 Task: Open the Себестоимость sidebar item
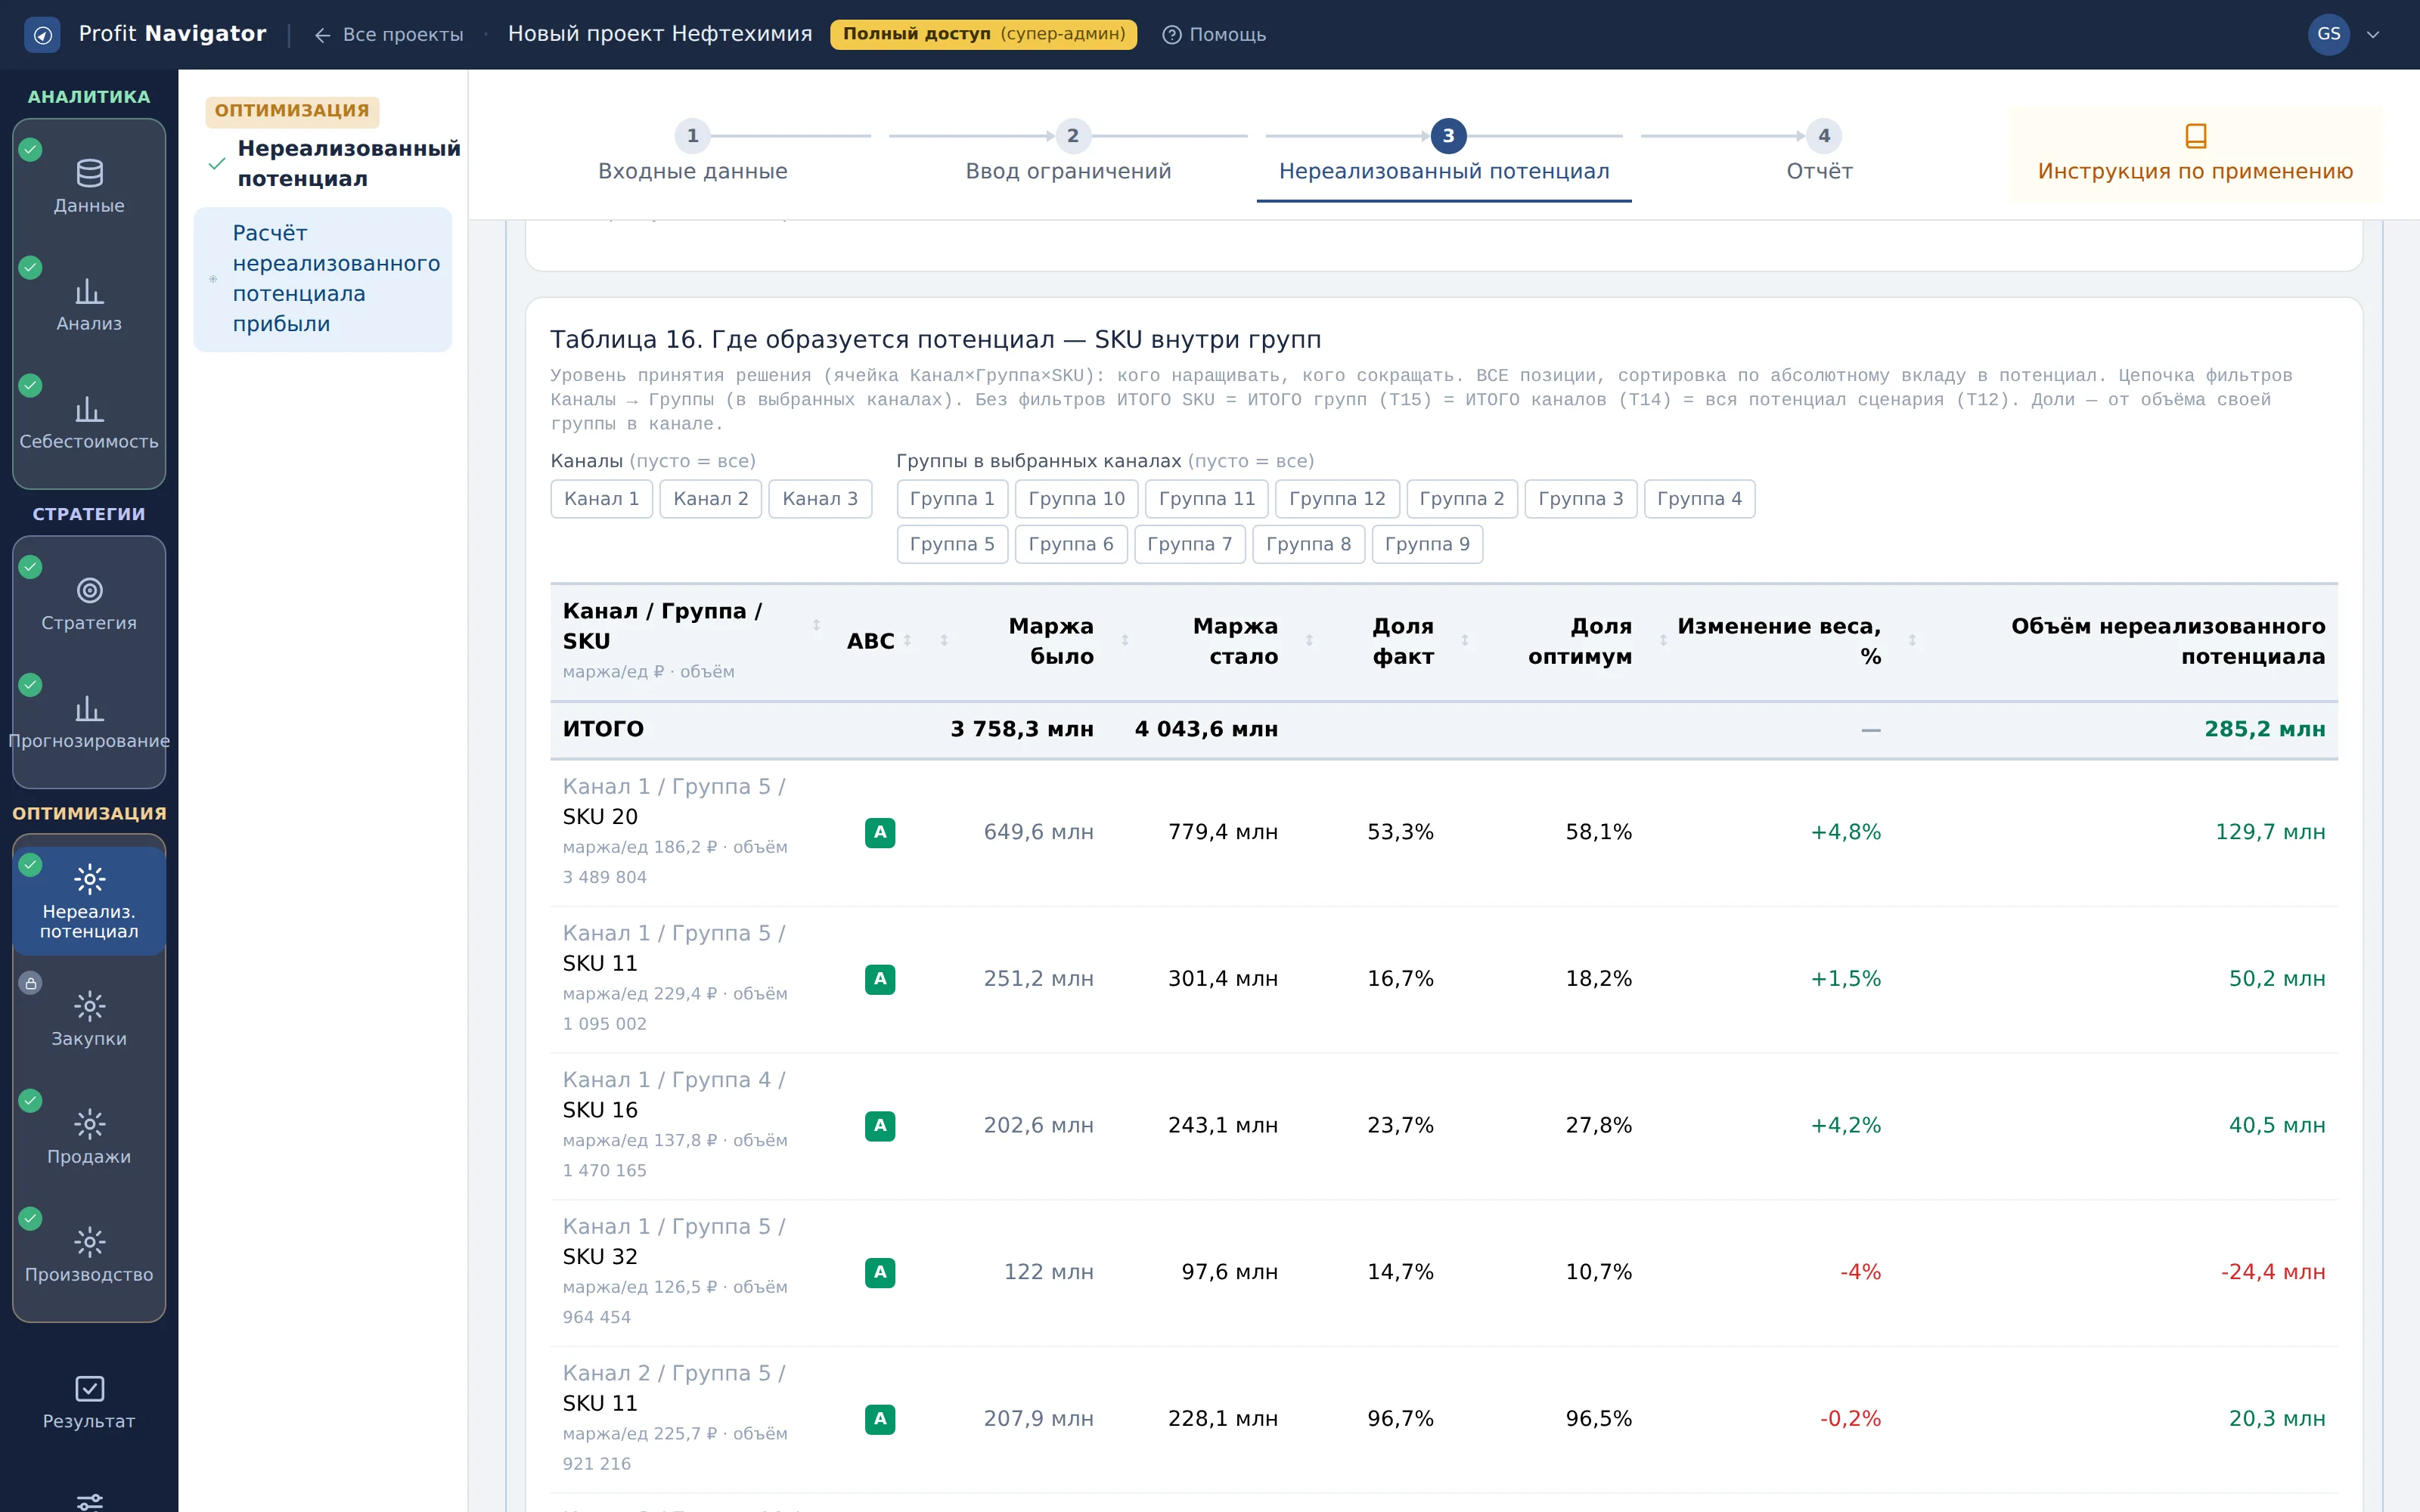click(89, 423)
